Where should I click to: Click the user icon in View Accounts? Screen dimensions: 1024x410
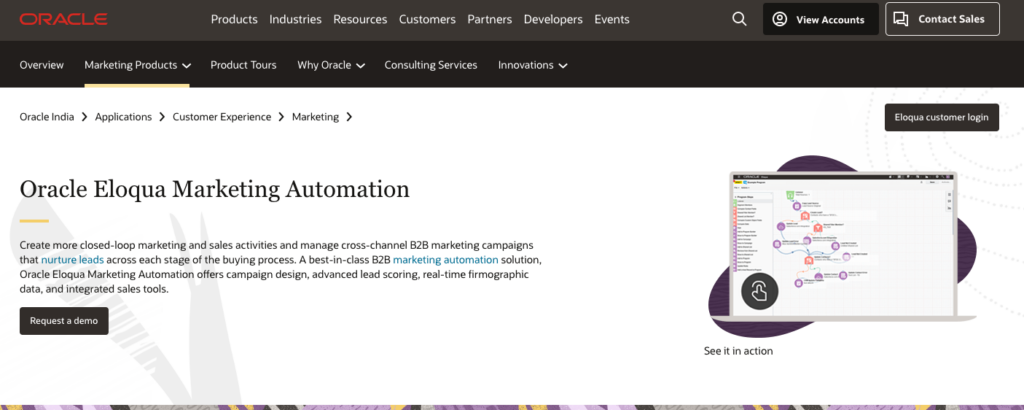(x=780, y=20)
